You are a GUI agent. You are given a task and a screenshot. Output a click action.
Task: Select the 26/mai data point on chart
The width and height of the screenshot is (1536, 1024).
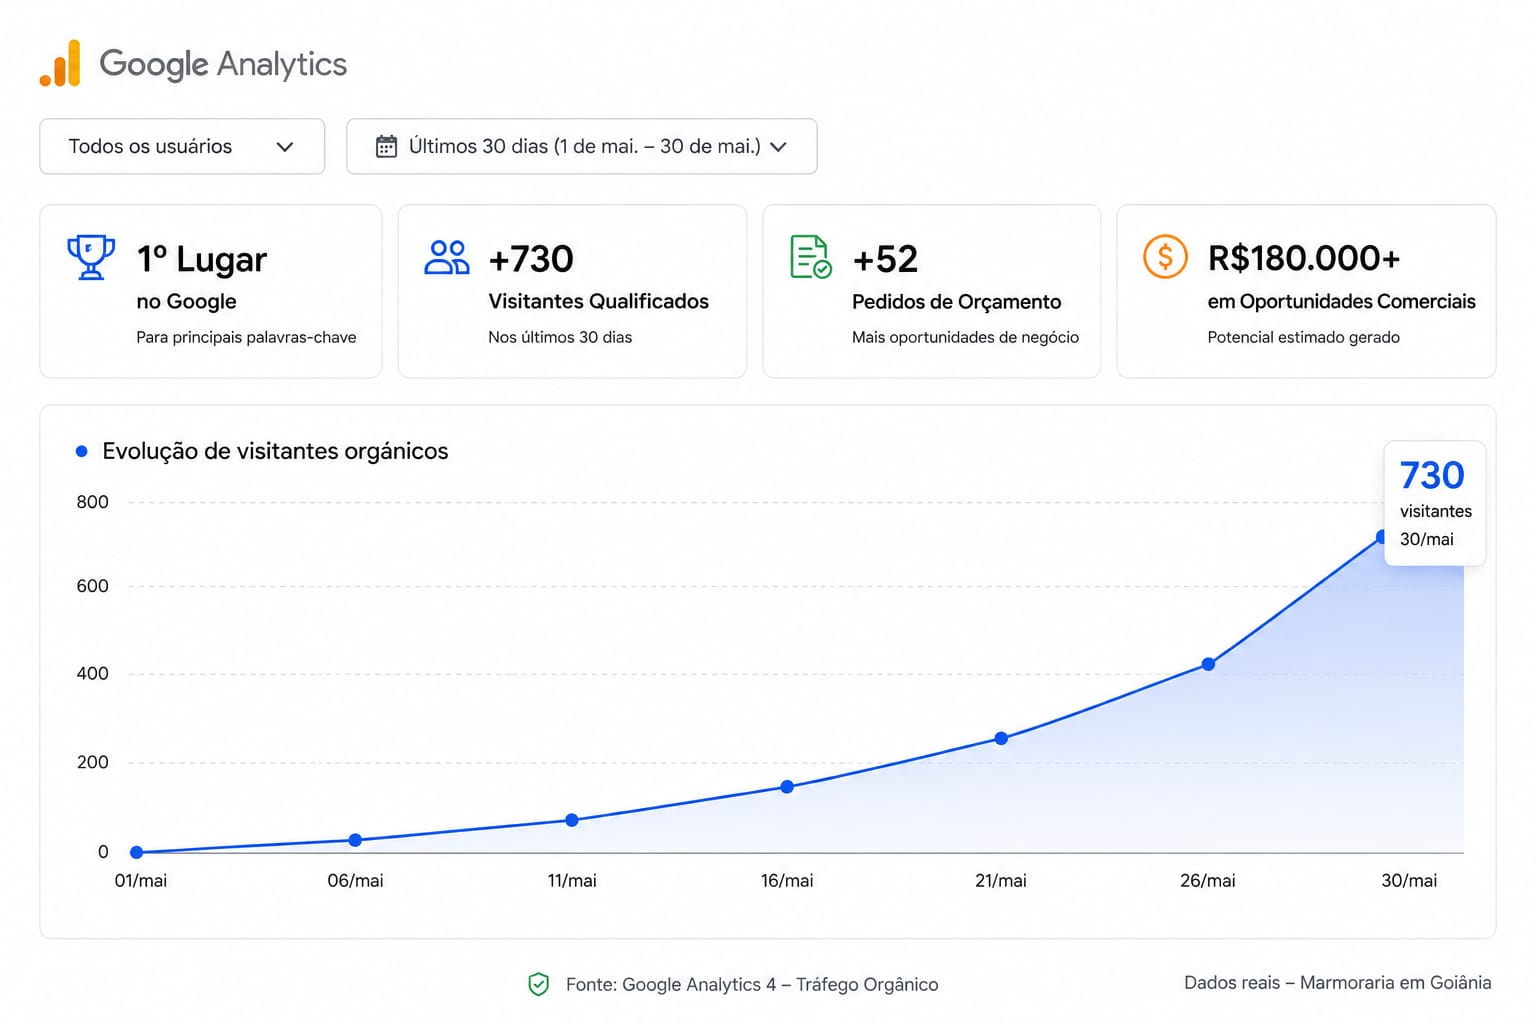pyautogui.click(x=1208, y=664)
